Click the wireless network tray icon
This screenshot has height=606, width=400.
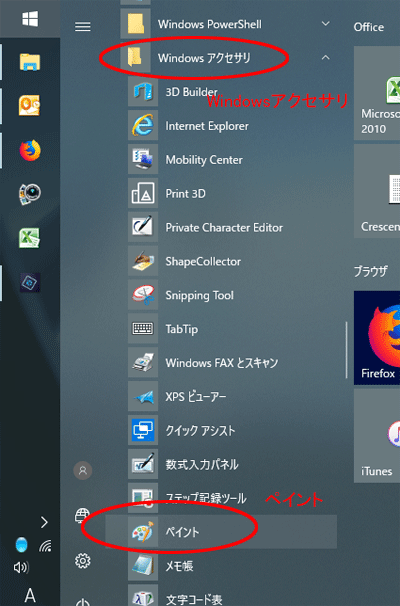(x=45, y=545)
